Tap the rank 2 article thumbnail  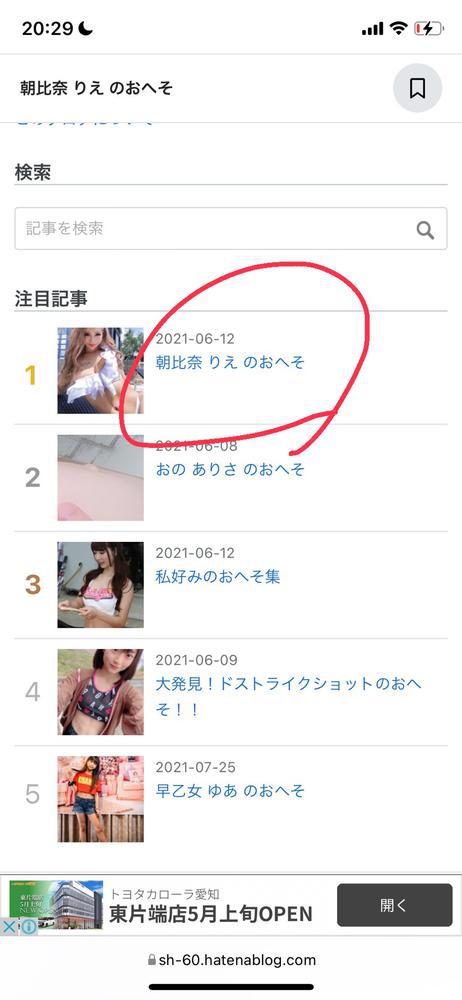[x=101, y=478]
